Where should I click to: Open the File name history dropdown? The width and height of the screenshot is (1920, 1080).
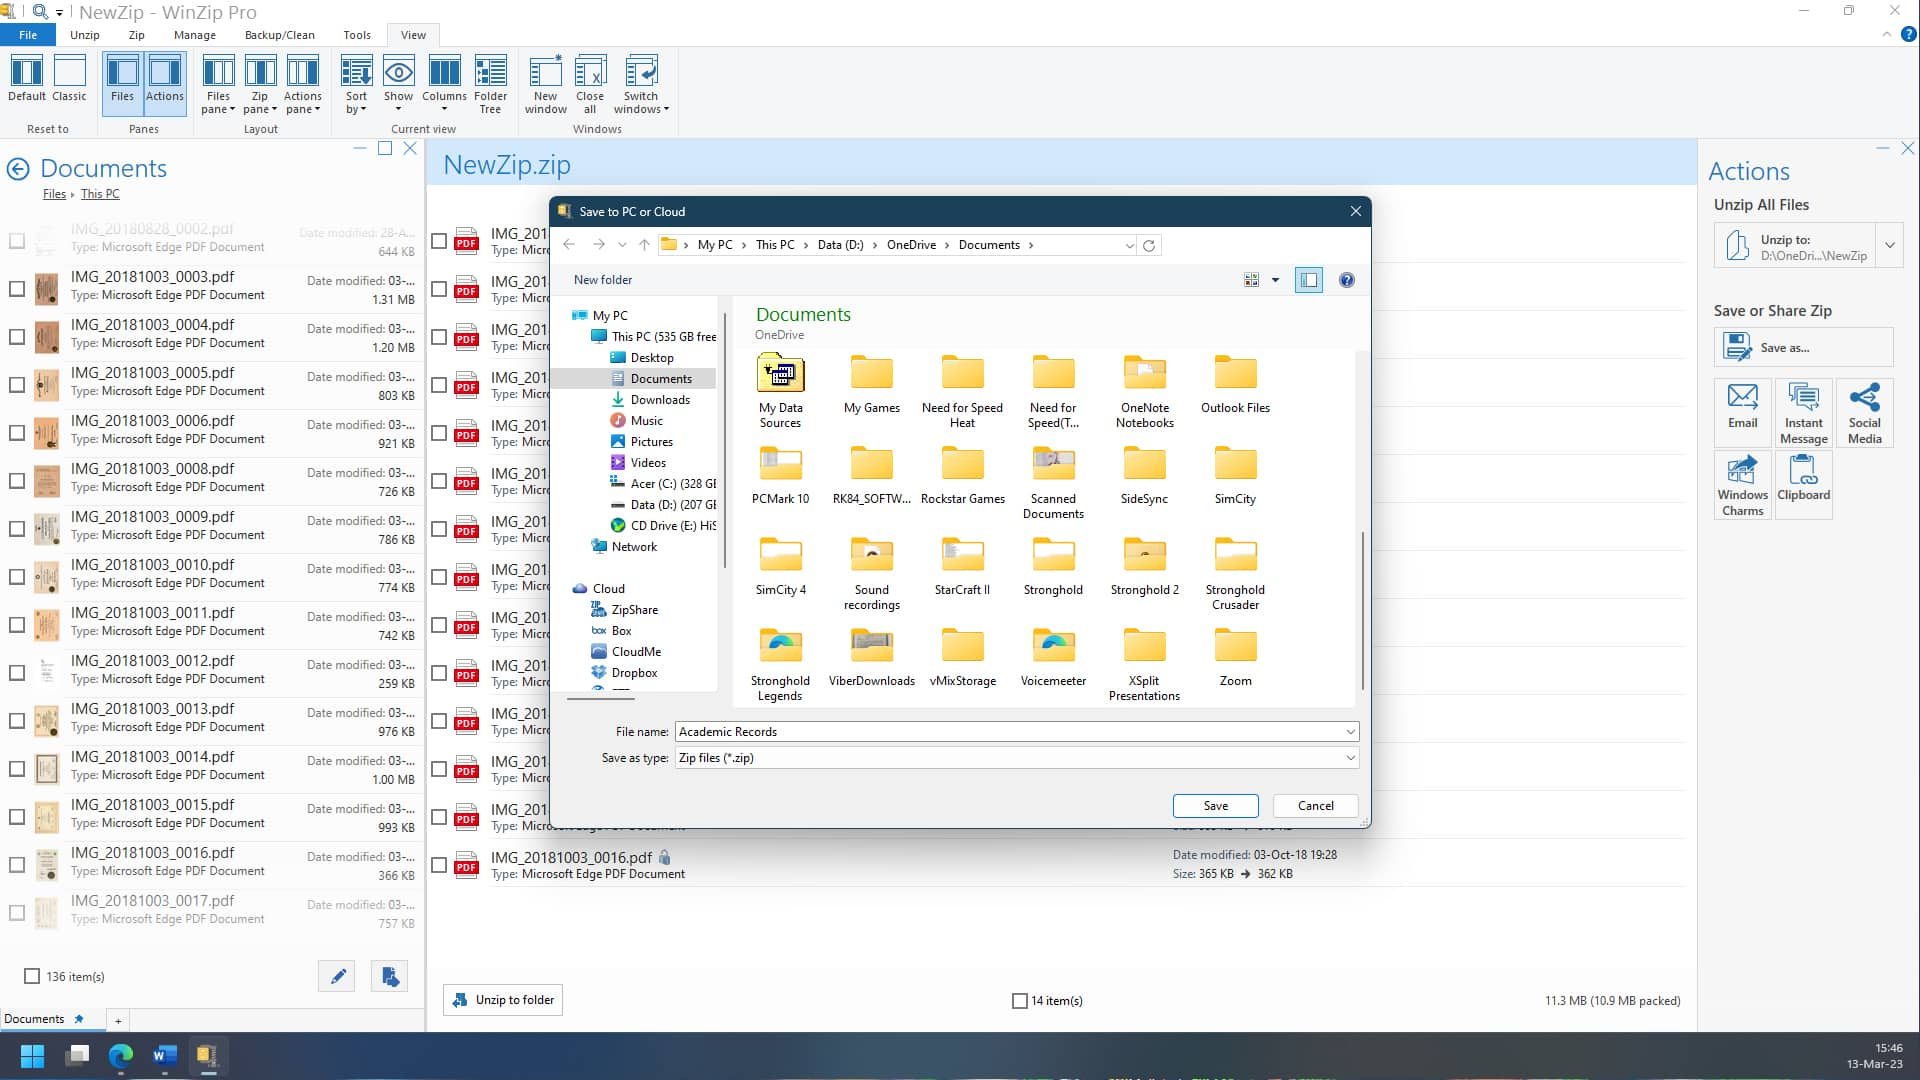tap(1350, 732)
